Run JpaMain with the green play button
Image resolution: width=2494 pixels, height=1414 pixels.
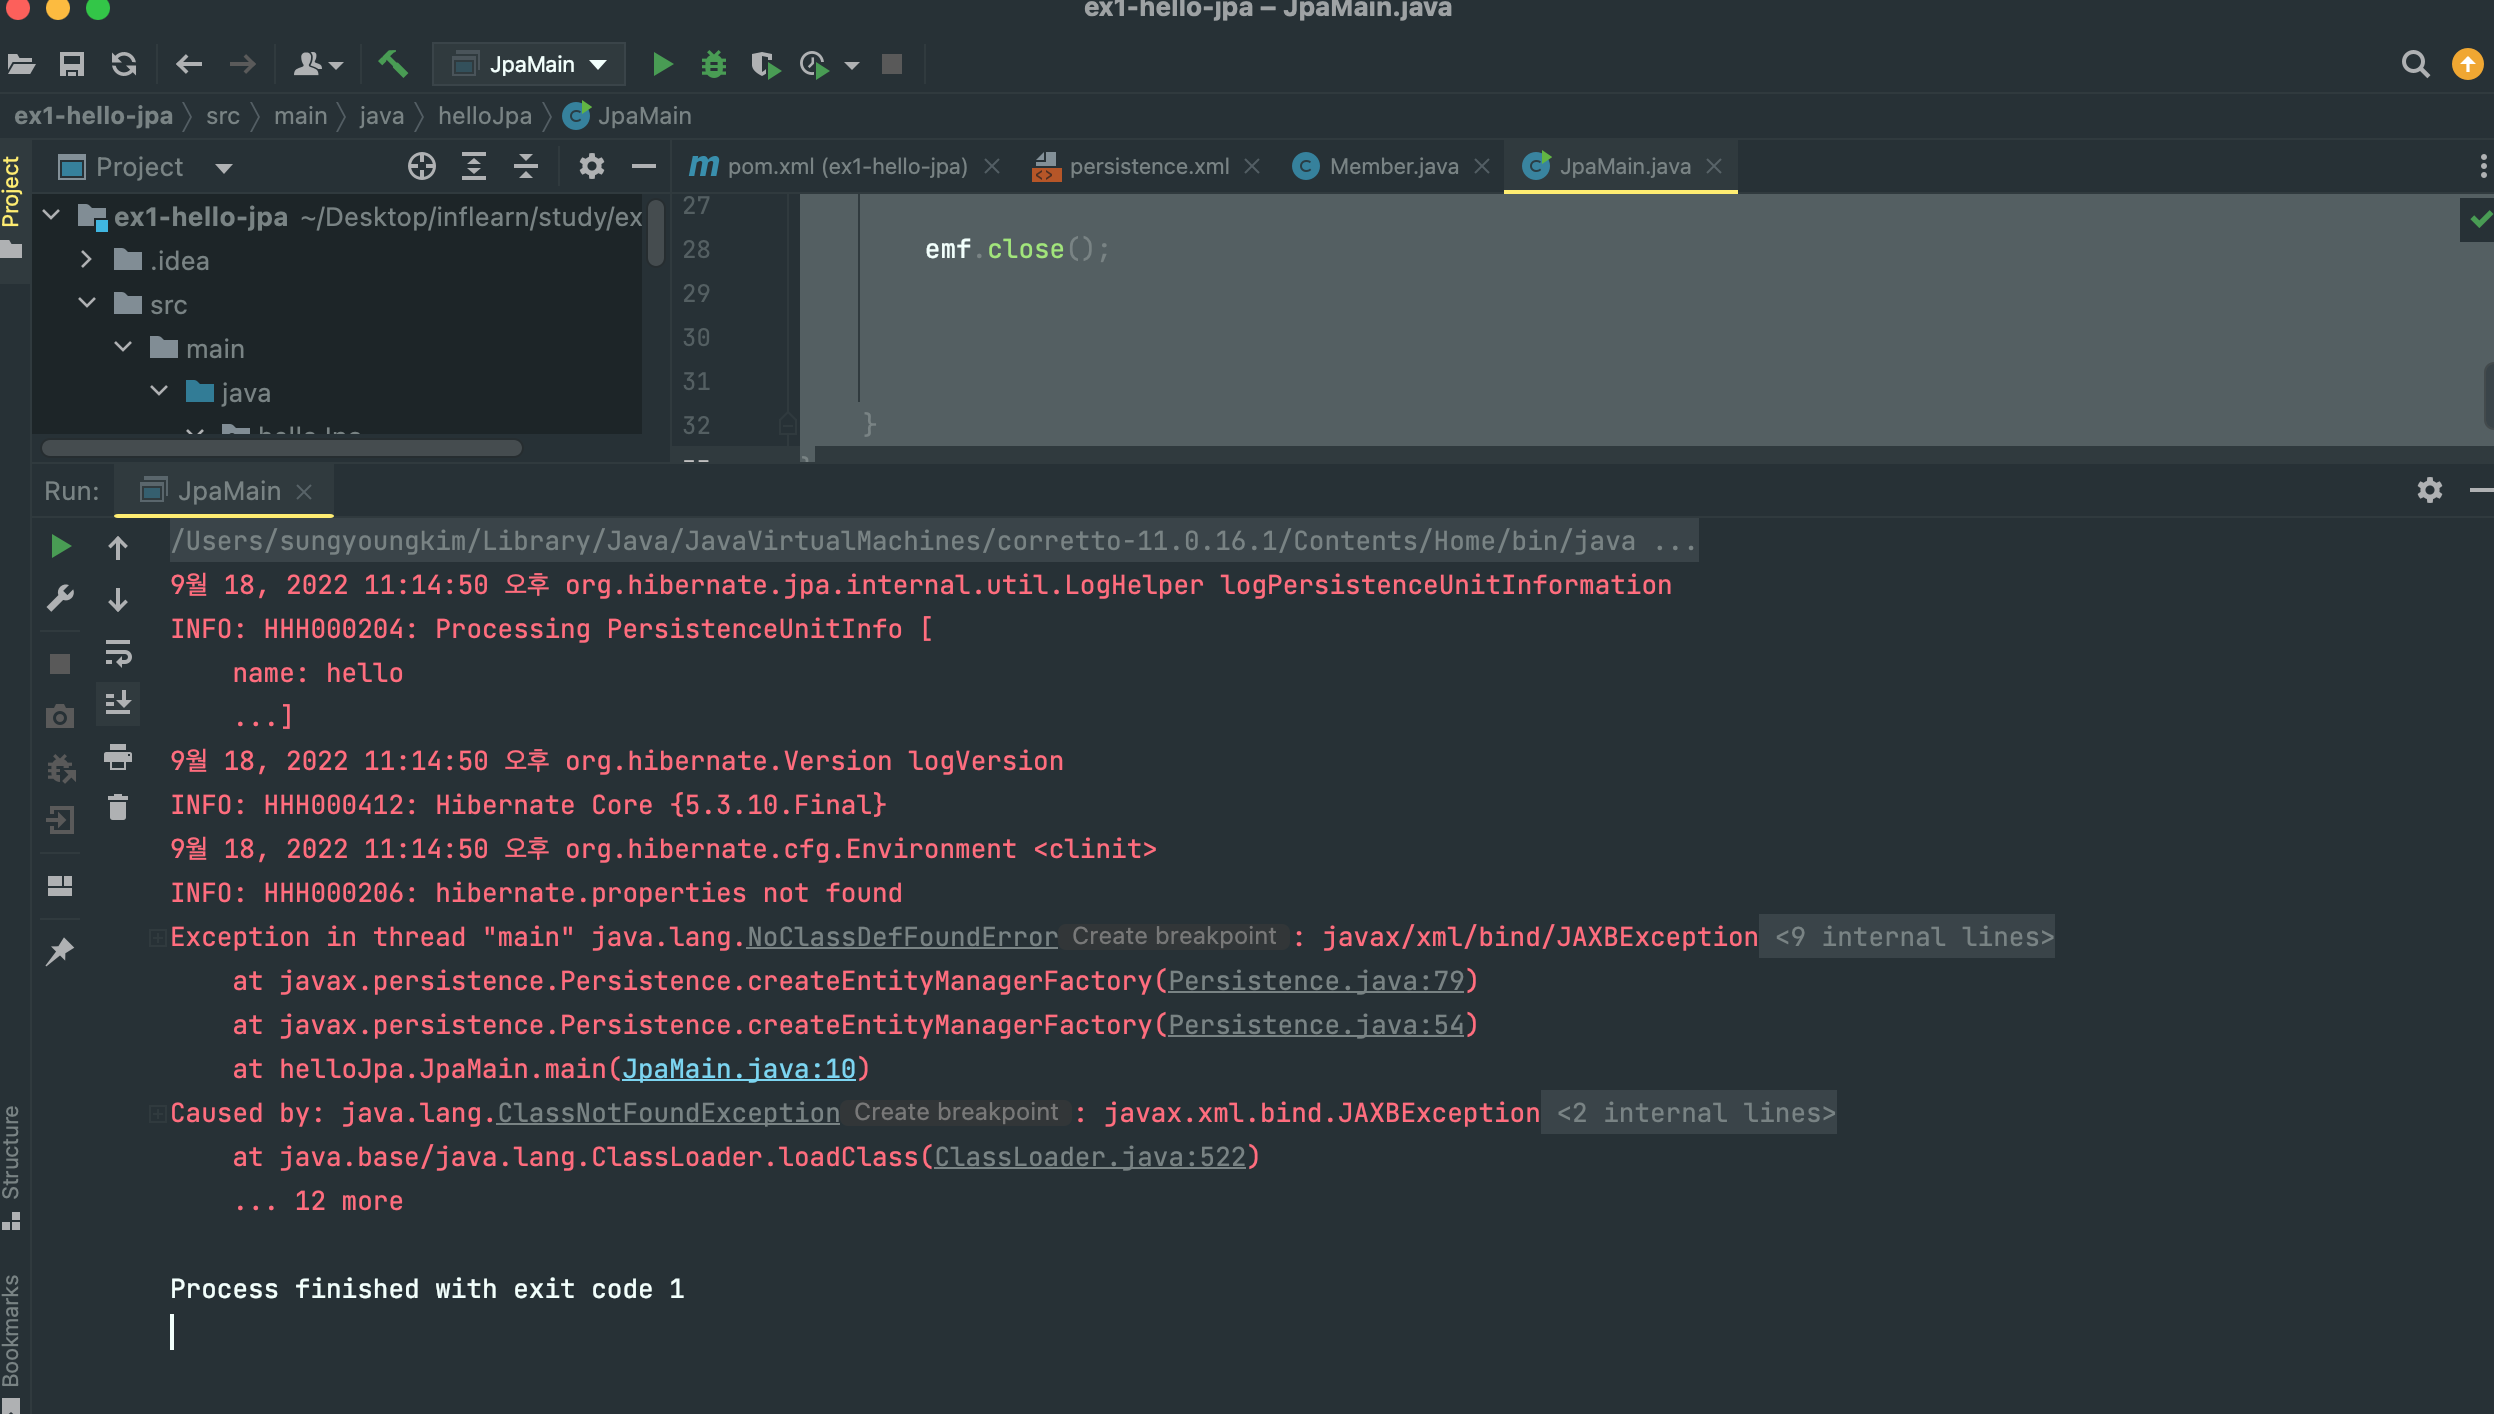(x=662, y=65)
